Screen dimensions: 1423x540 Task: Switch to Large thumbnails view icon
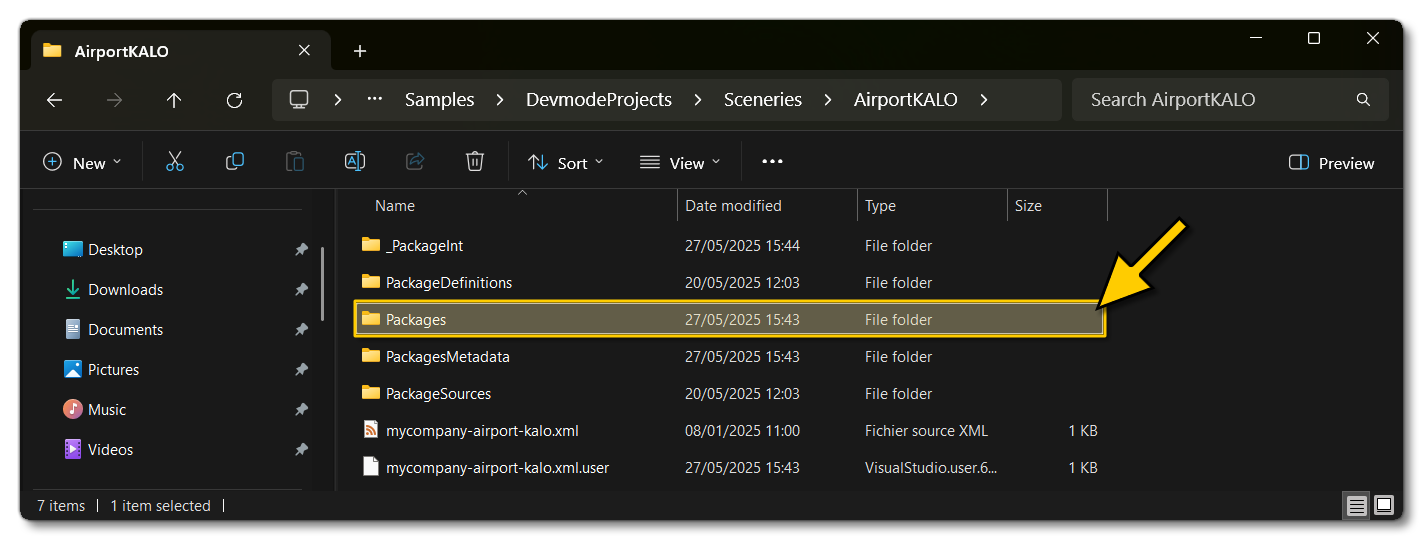click(1384, 506)
